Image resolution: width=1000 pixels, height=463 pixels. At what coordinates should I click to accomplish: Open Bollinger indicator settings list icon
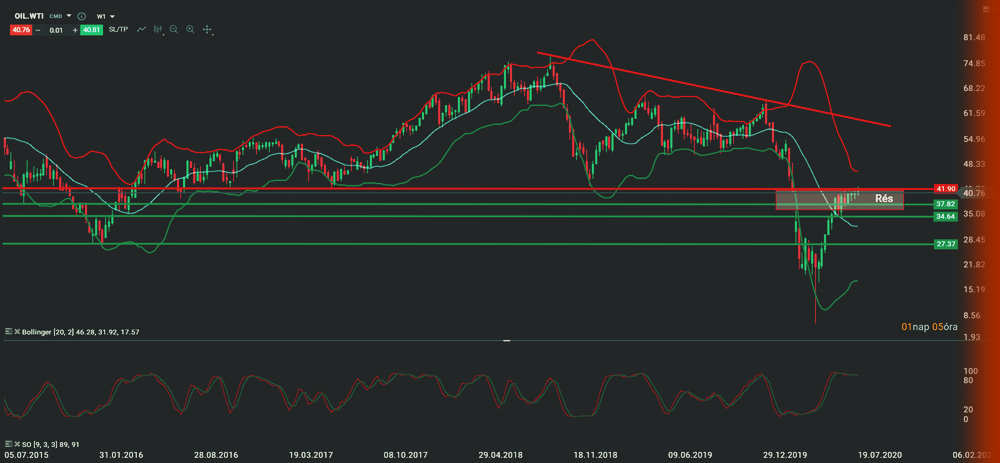click(x=8, y=330)
